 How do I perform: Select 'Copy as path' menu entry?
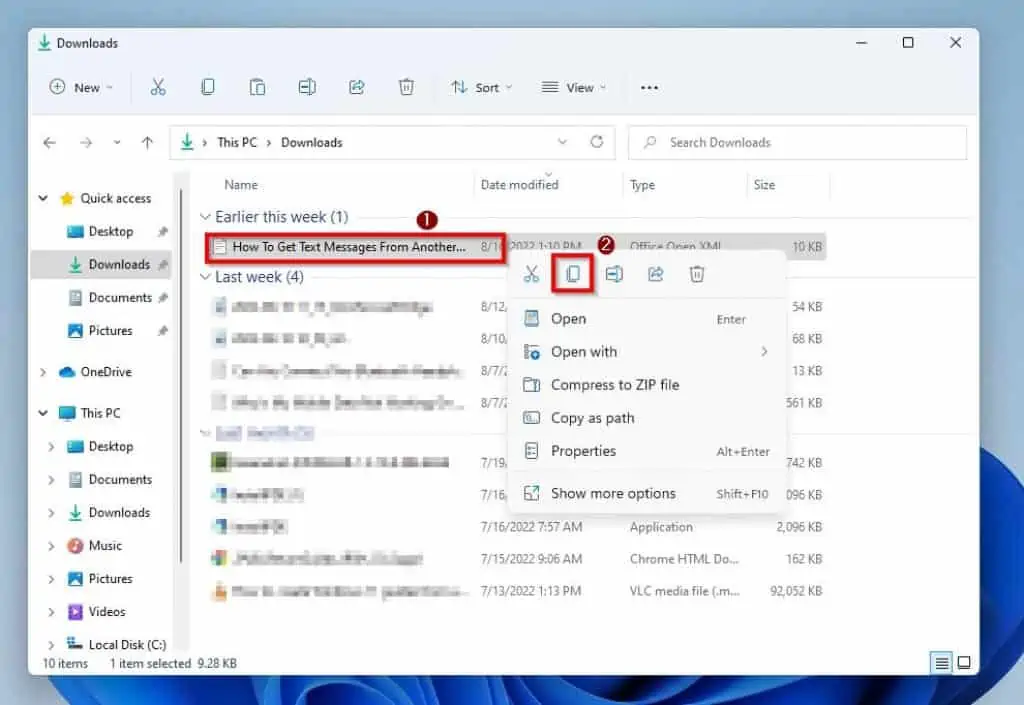pos(592,418)
